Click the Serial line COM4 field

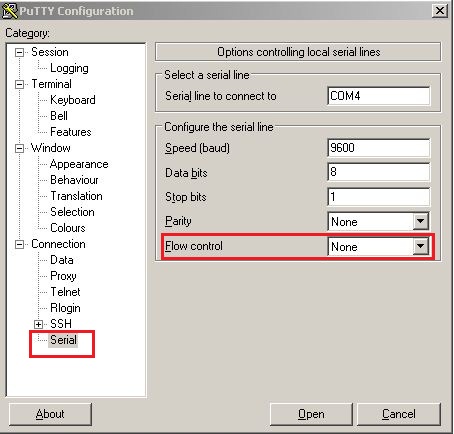click(379, 96)
